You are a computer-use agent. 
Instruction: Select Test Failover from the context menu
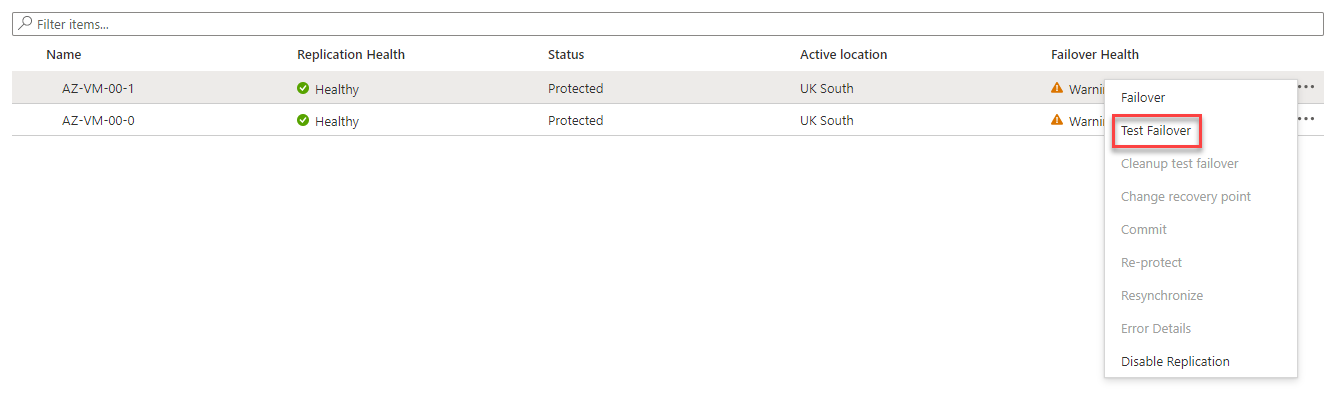coord(1155,131)
